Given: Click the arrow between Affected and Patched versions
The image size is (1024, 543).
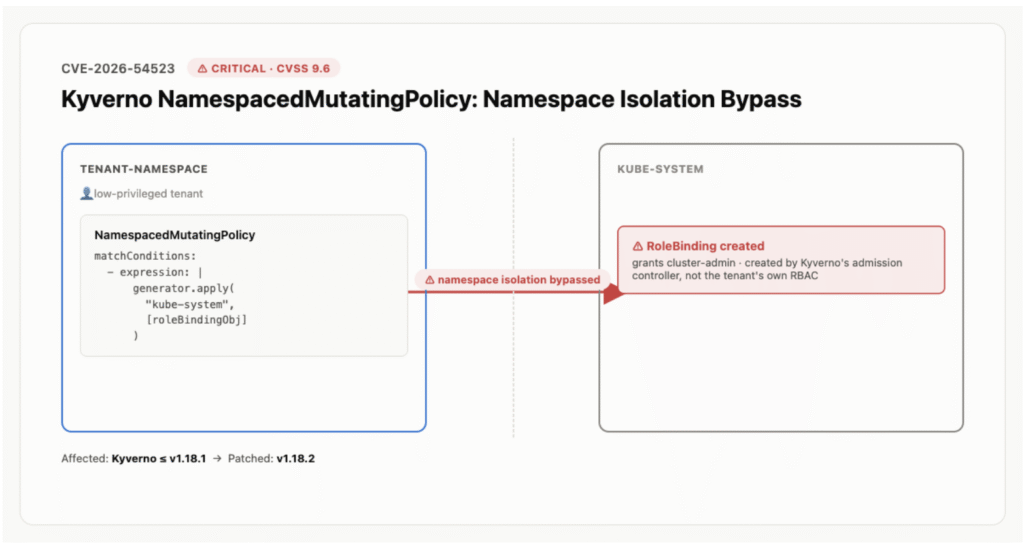Looking at the screenshot, I should point(217,459).
